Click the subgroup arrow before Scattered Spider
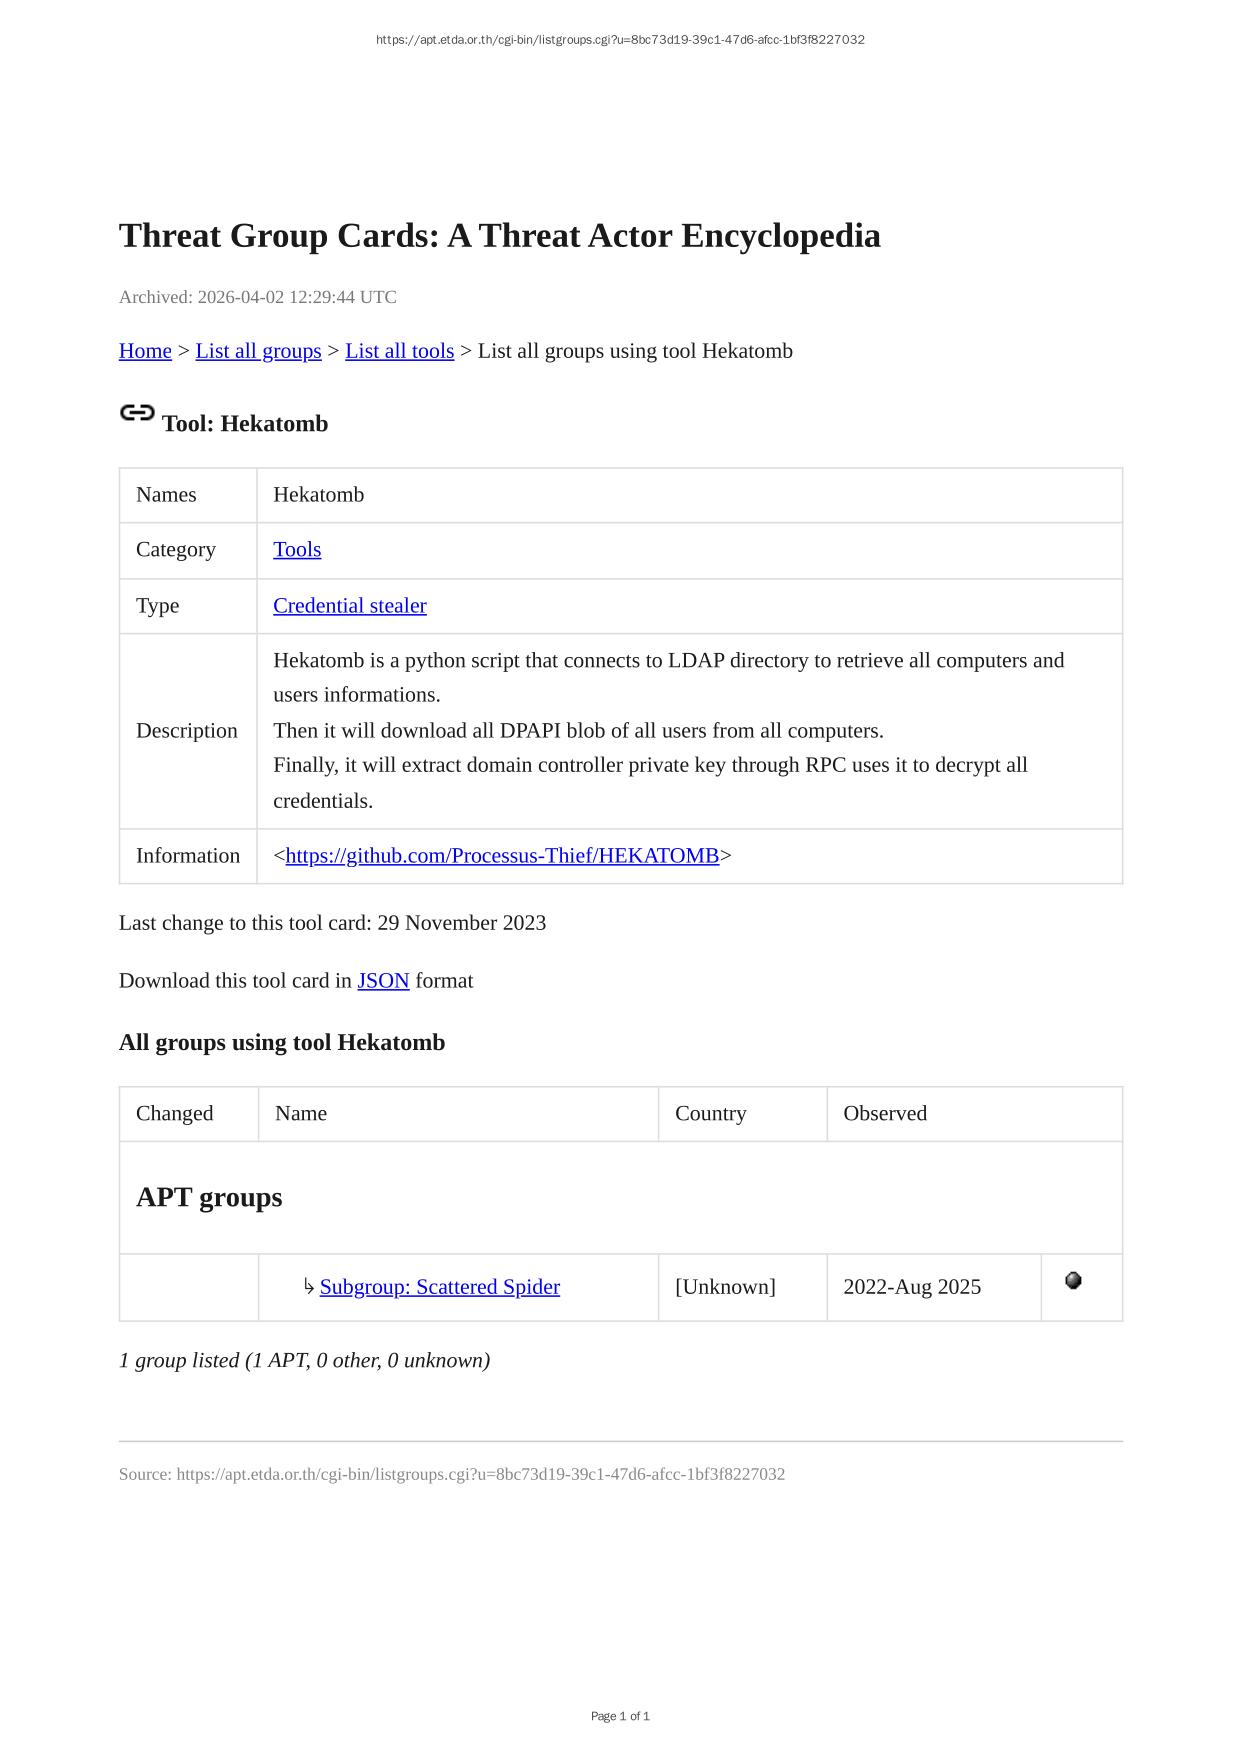Screen dimensions: 1242x1756 click(x=309, y=1287)
